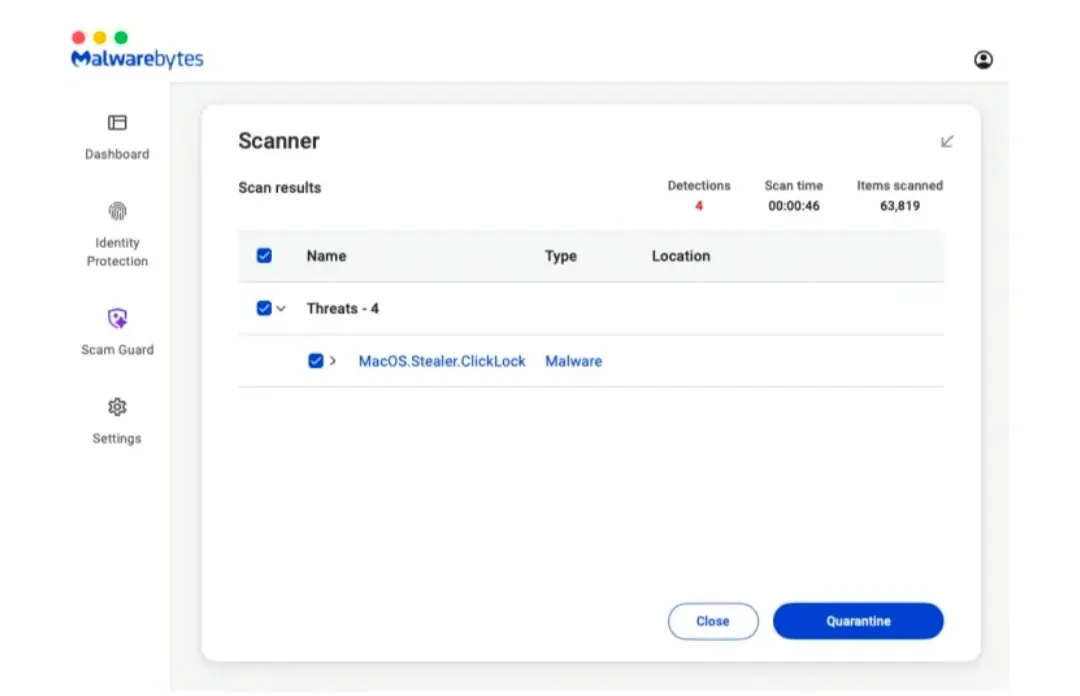Sort by the Type column header
The width and height of the screenshot is (1080, 696).
point(561,256)
